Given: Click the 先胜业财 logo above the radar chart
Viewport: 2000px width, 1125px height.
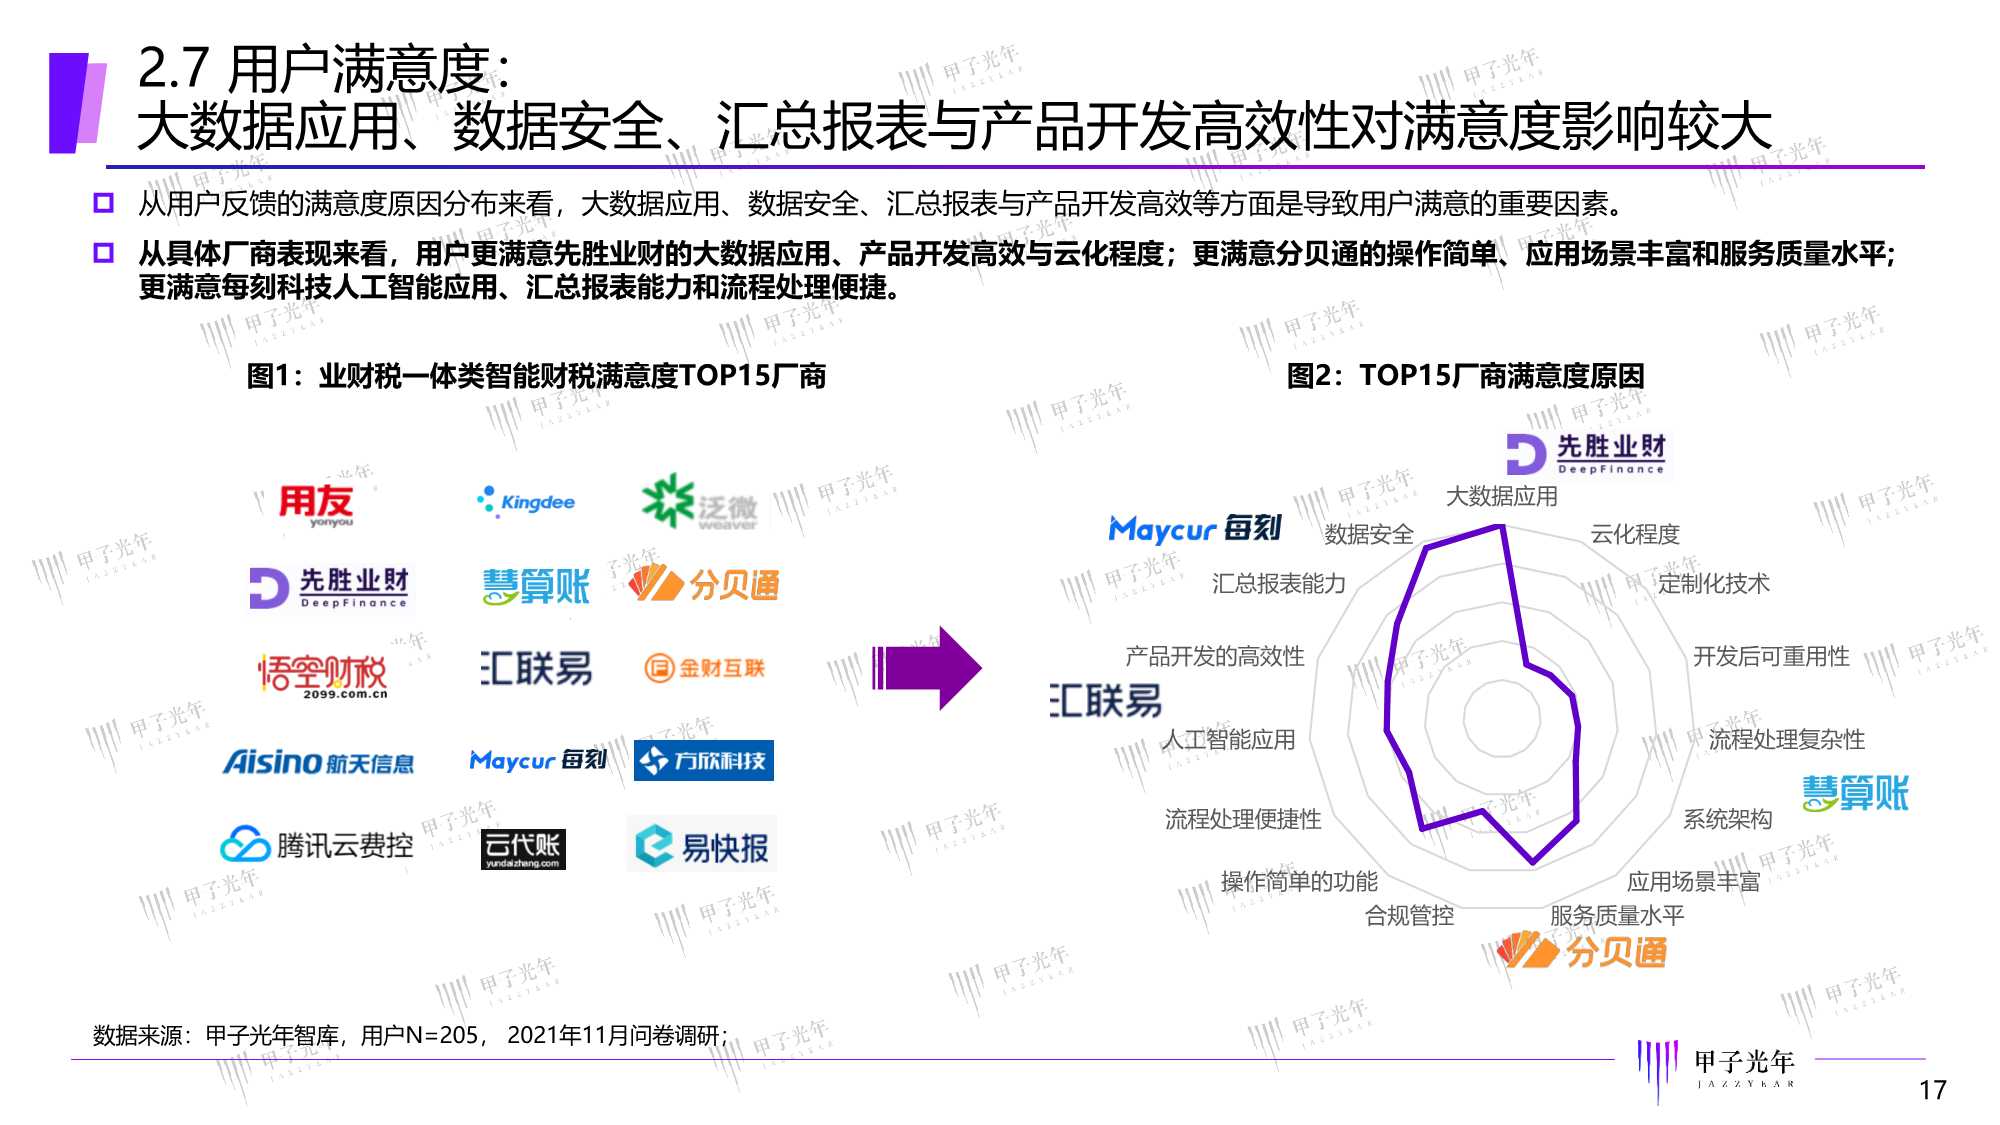Looking at the screenshot, I should [1586, 454].
